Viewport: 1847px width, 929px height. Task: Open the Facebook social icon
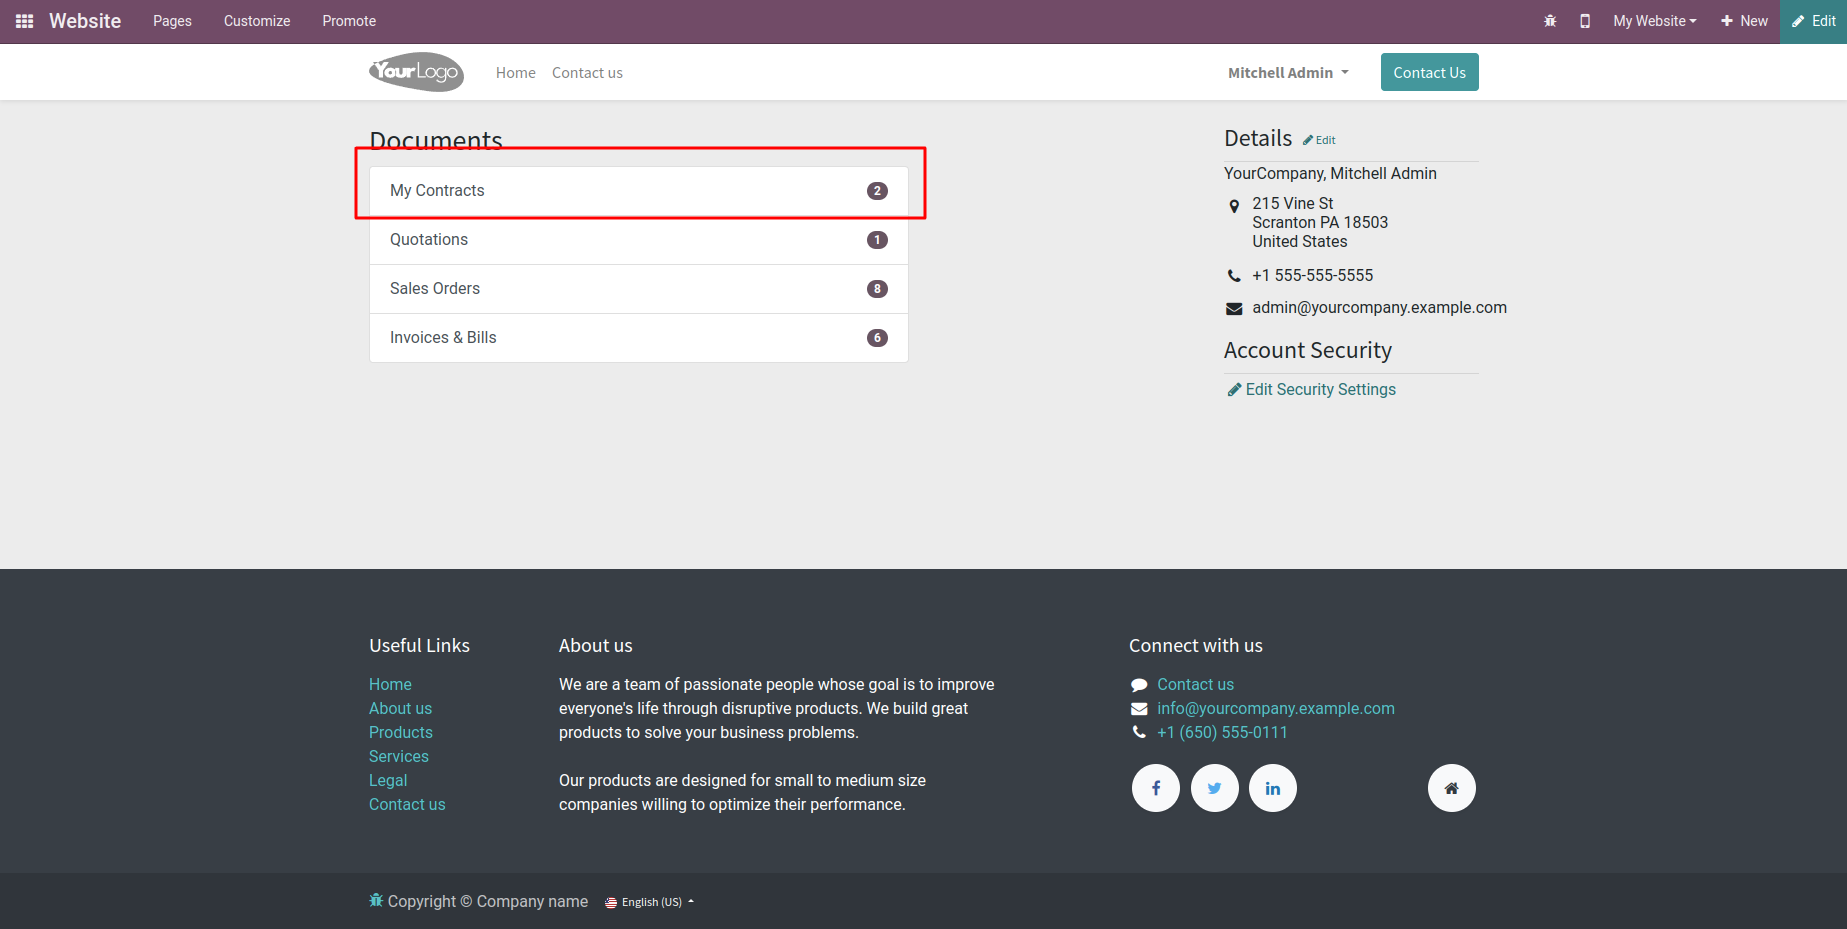coord(1156,788)
